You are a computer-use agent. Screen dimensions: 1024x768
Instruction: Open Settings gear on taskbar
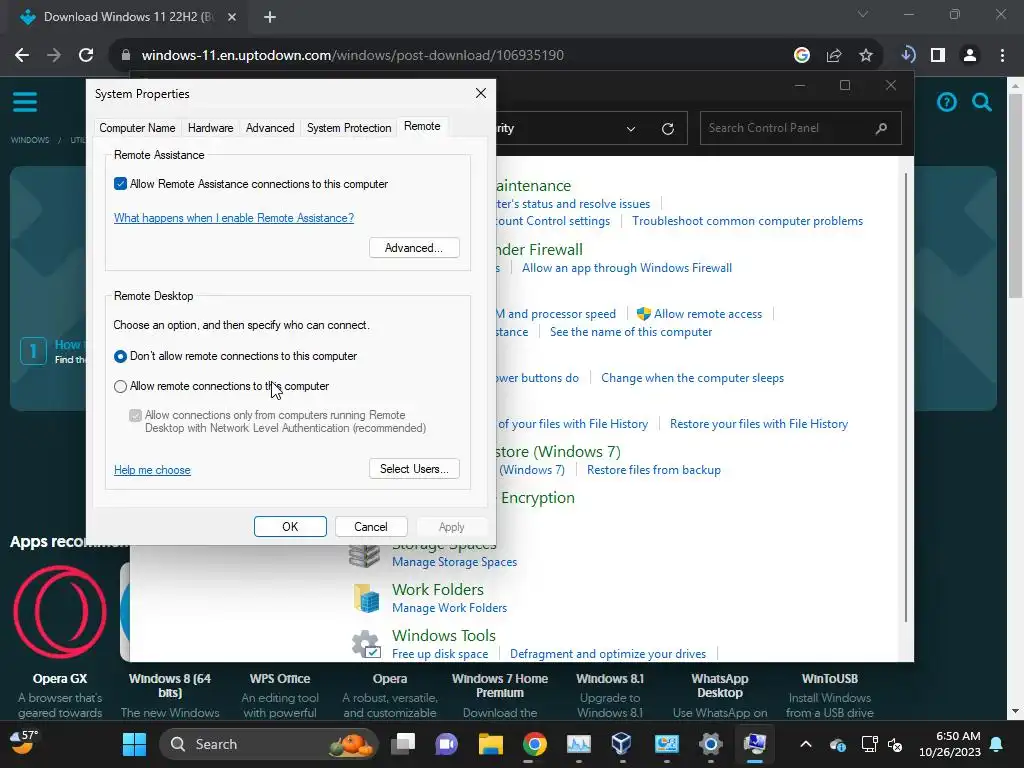tap(711, 744)
